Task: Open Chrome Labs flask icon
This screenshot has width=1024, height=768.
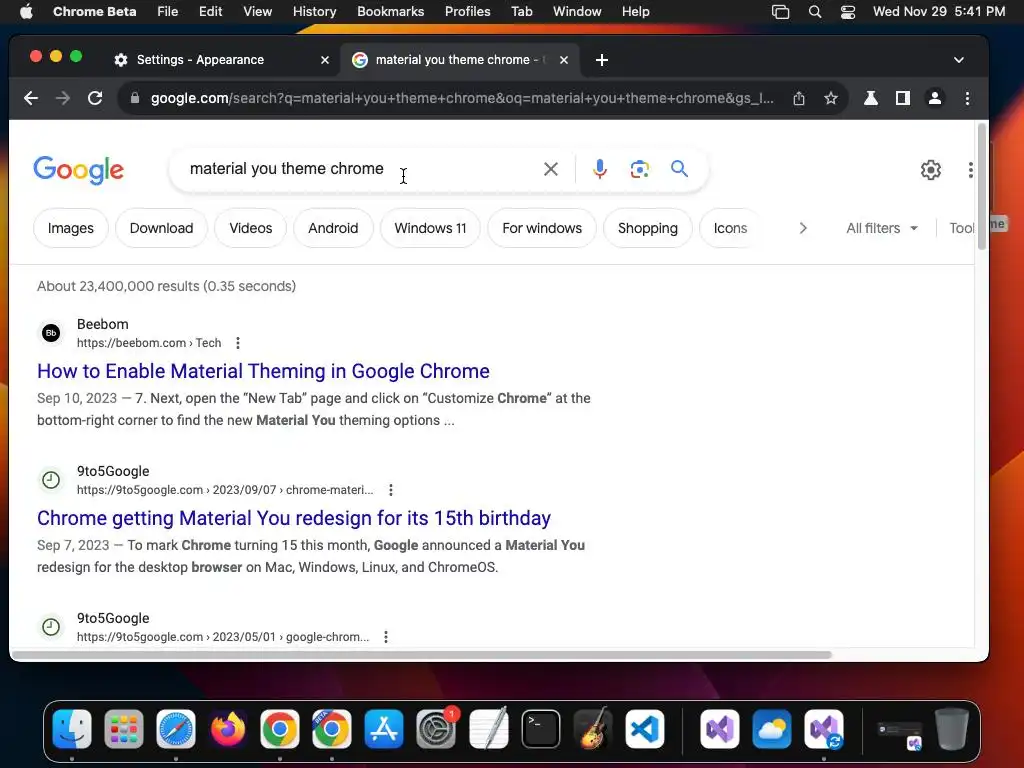Action: coord(871,98)
